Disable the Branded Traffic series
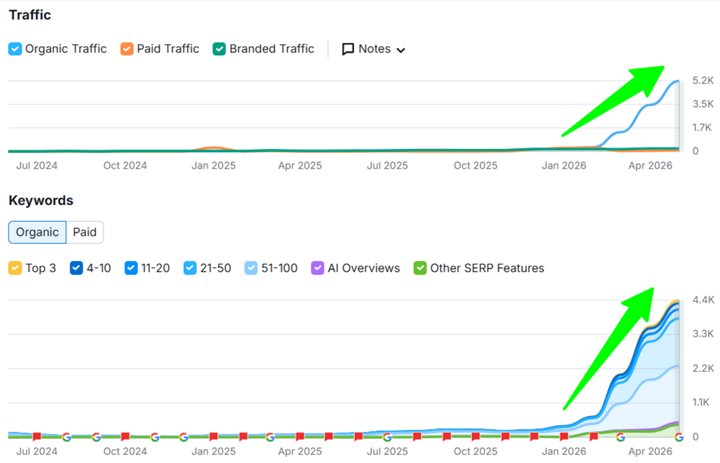The image size is (720, 463). tap(219, 49)
